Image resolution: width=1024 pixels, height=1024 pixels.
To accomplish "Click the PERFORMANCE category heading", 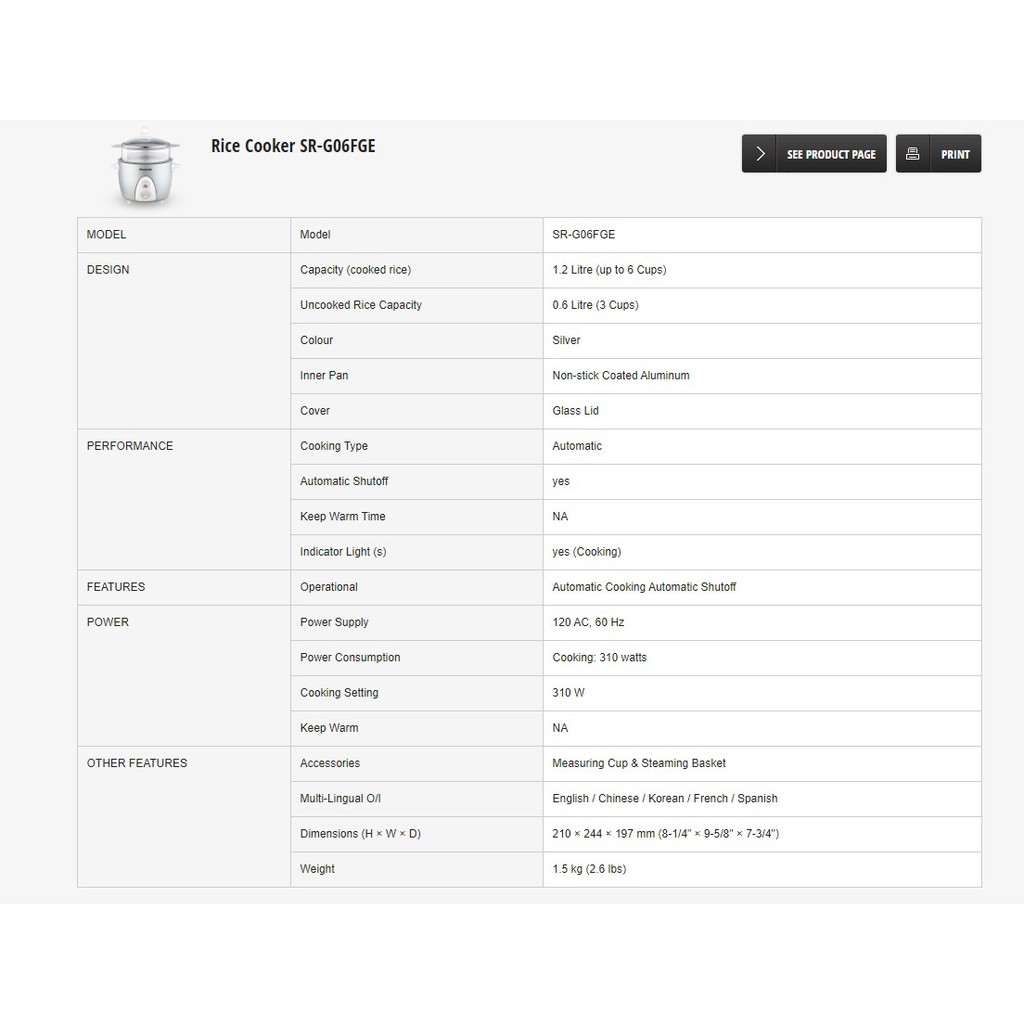I will click(130, 446).
